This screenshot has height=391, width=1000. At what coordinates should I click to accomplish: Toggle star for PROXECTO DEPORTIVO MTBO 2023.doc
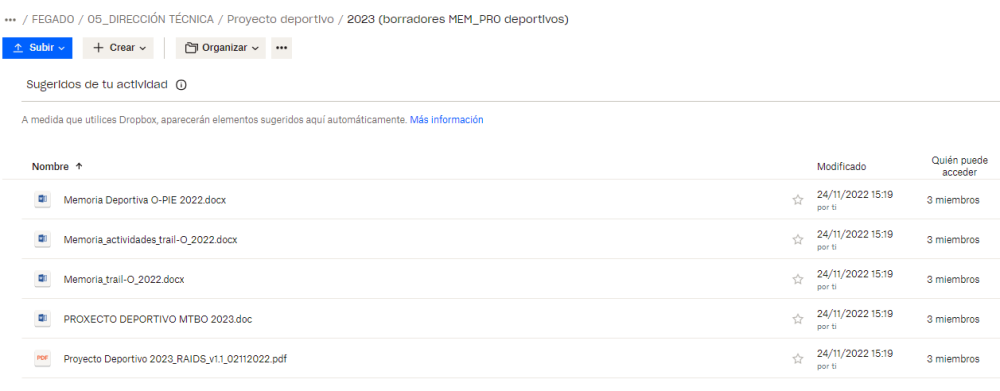[x=797, y=319]
